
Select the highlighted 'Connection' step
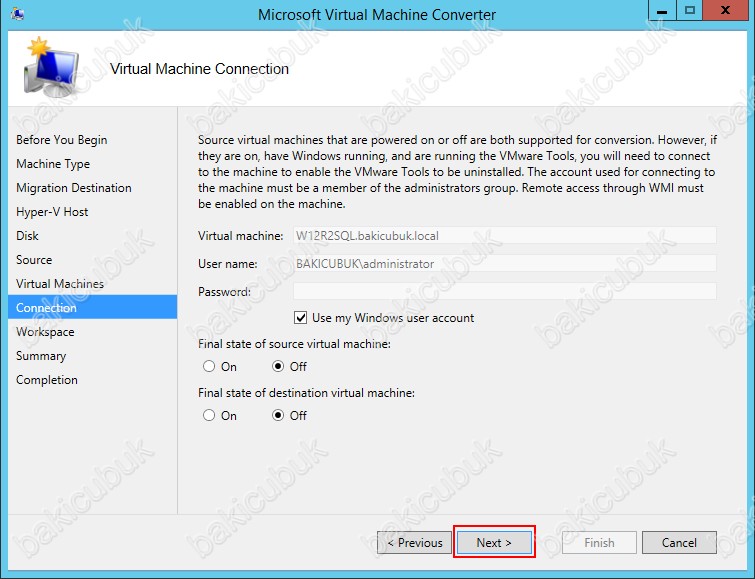click(x=92, y=307)
